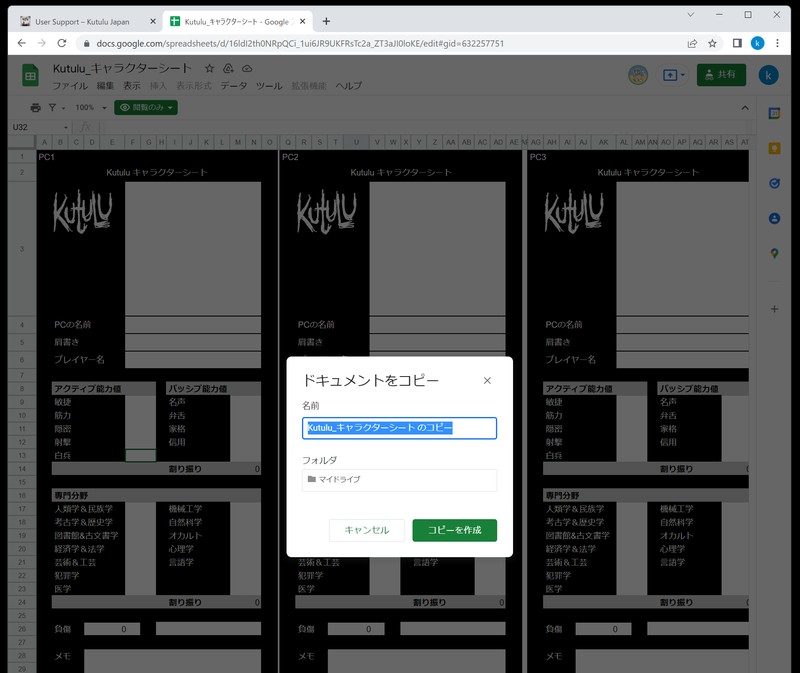Click the move to folder icon
Image resolution: width=800 pixels, height=673 pixels.
tap(228, 68)
